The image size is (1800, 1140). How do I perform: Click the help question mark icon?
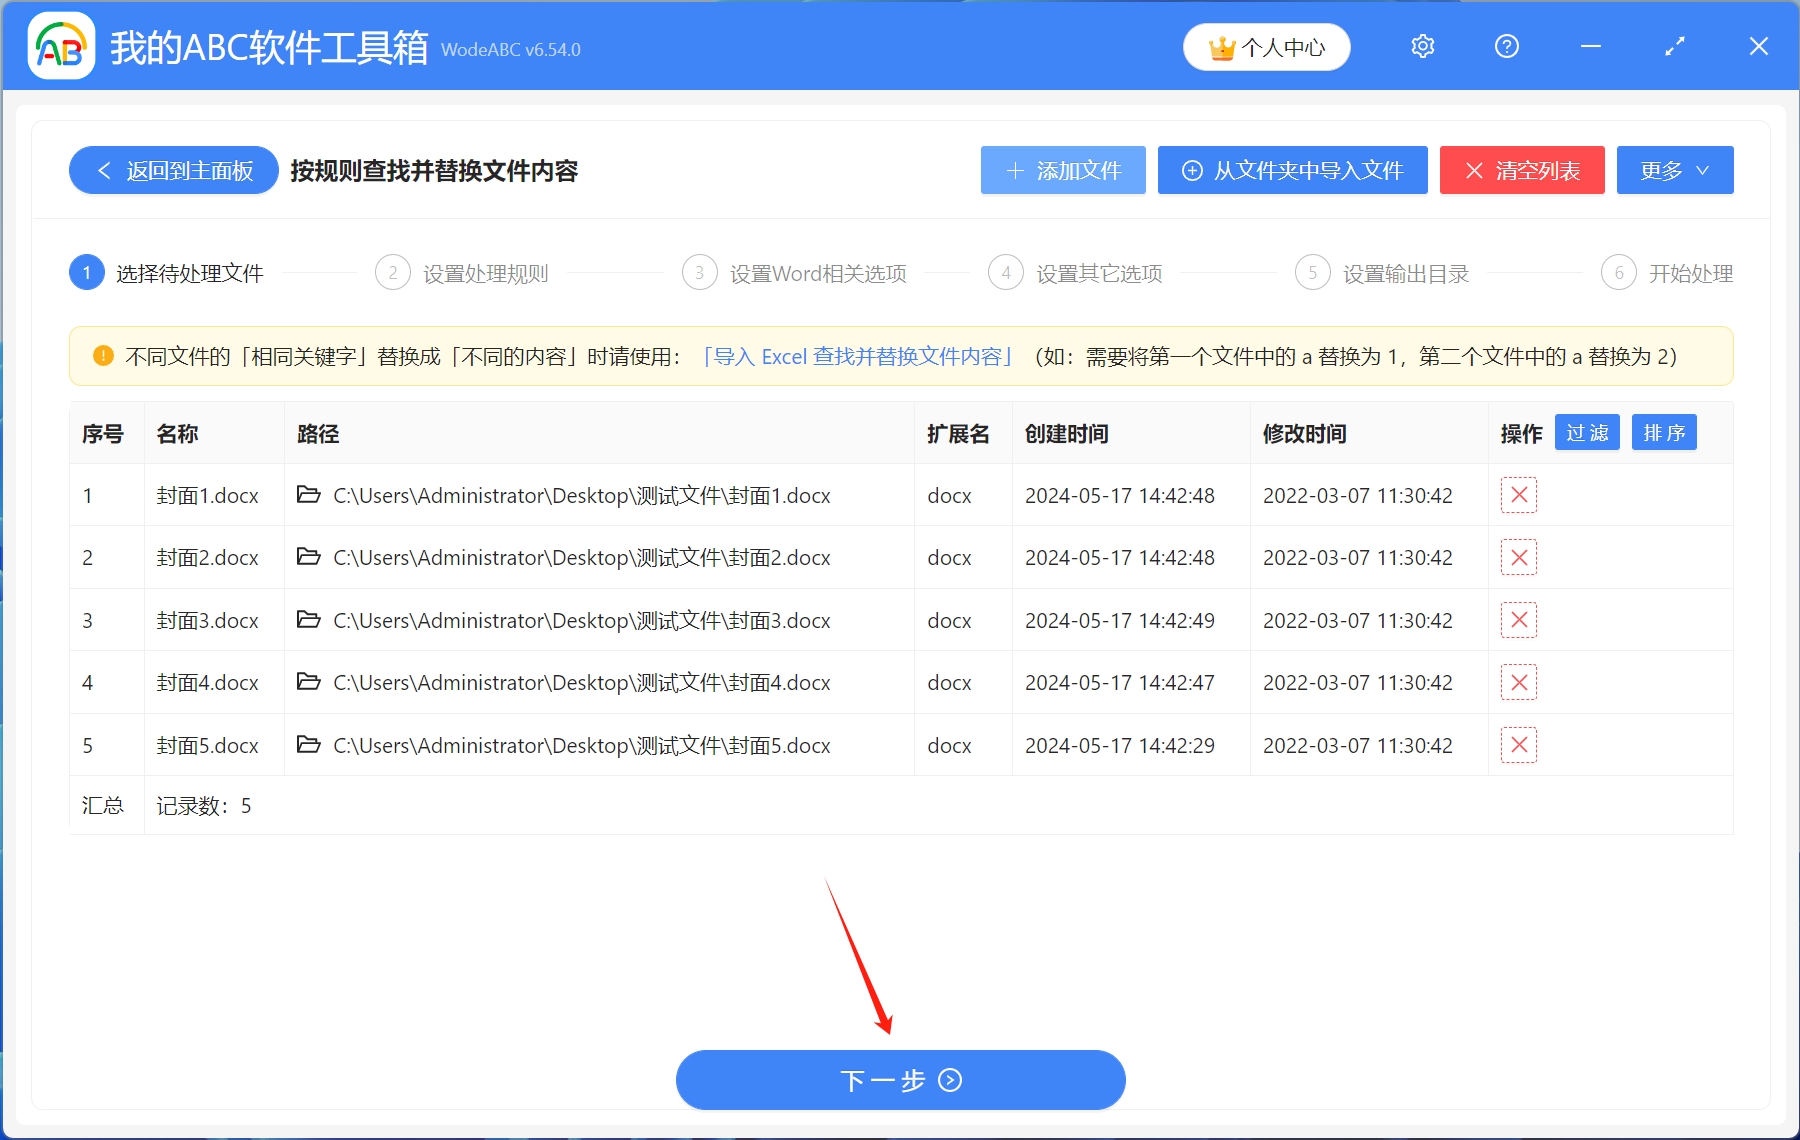(x=1506, y=46)
